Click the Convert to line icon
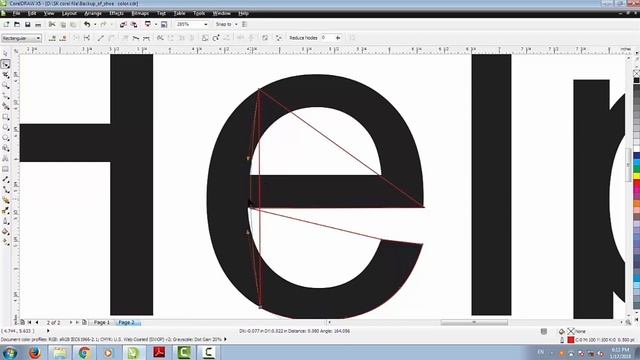640x360 pixels. [x=100, y=38]
